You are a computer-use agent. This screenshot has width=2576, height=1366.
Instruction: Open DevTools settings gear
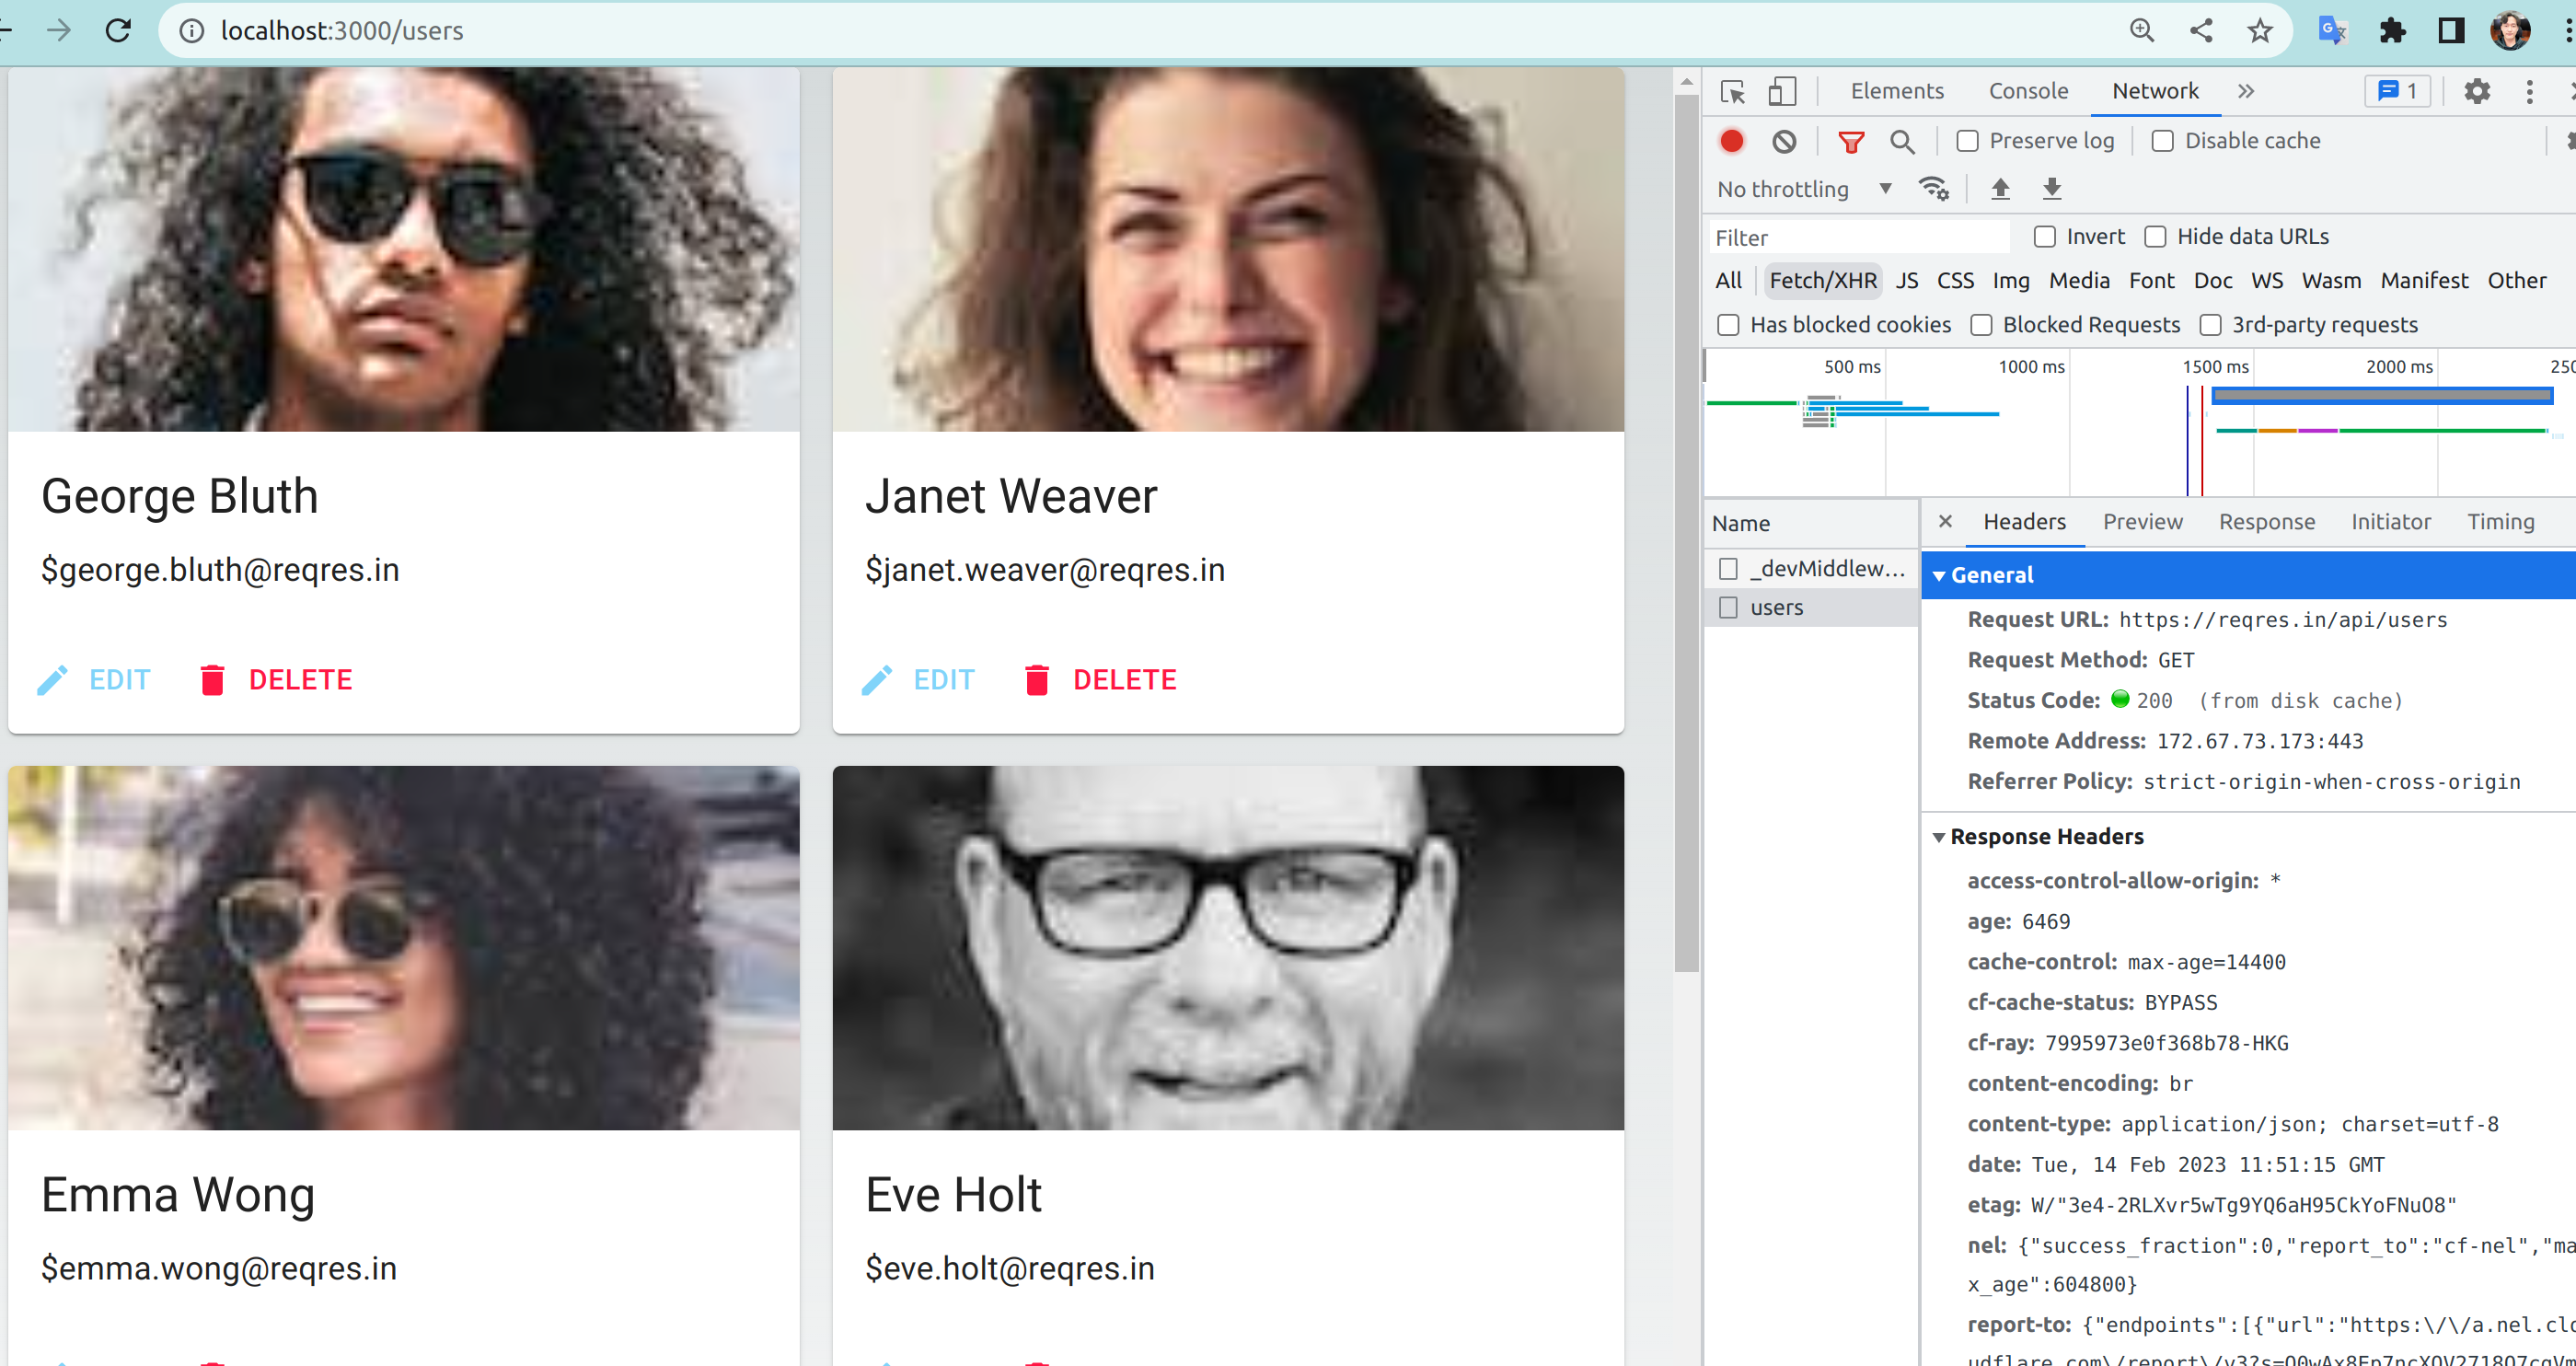[2477, 92]
